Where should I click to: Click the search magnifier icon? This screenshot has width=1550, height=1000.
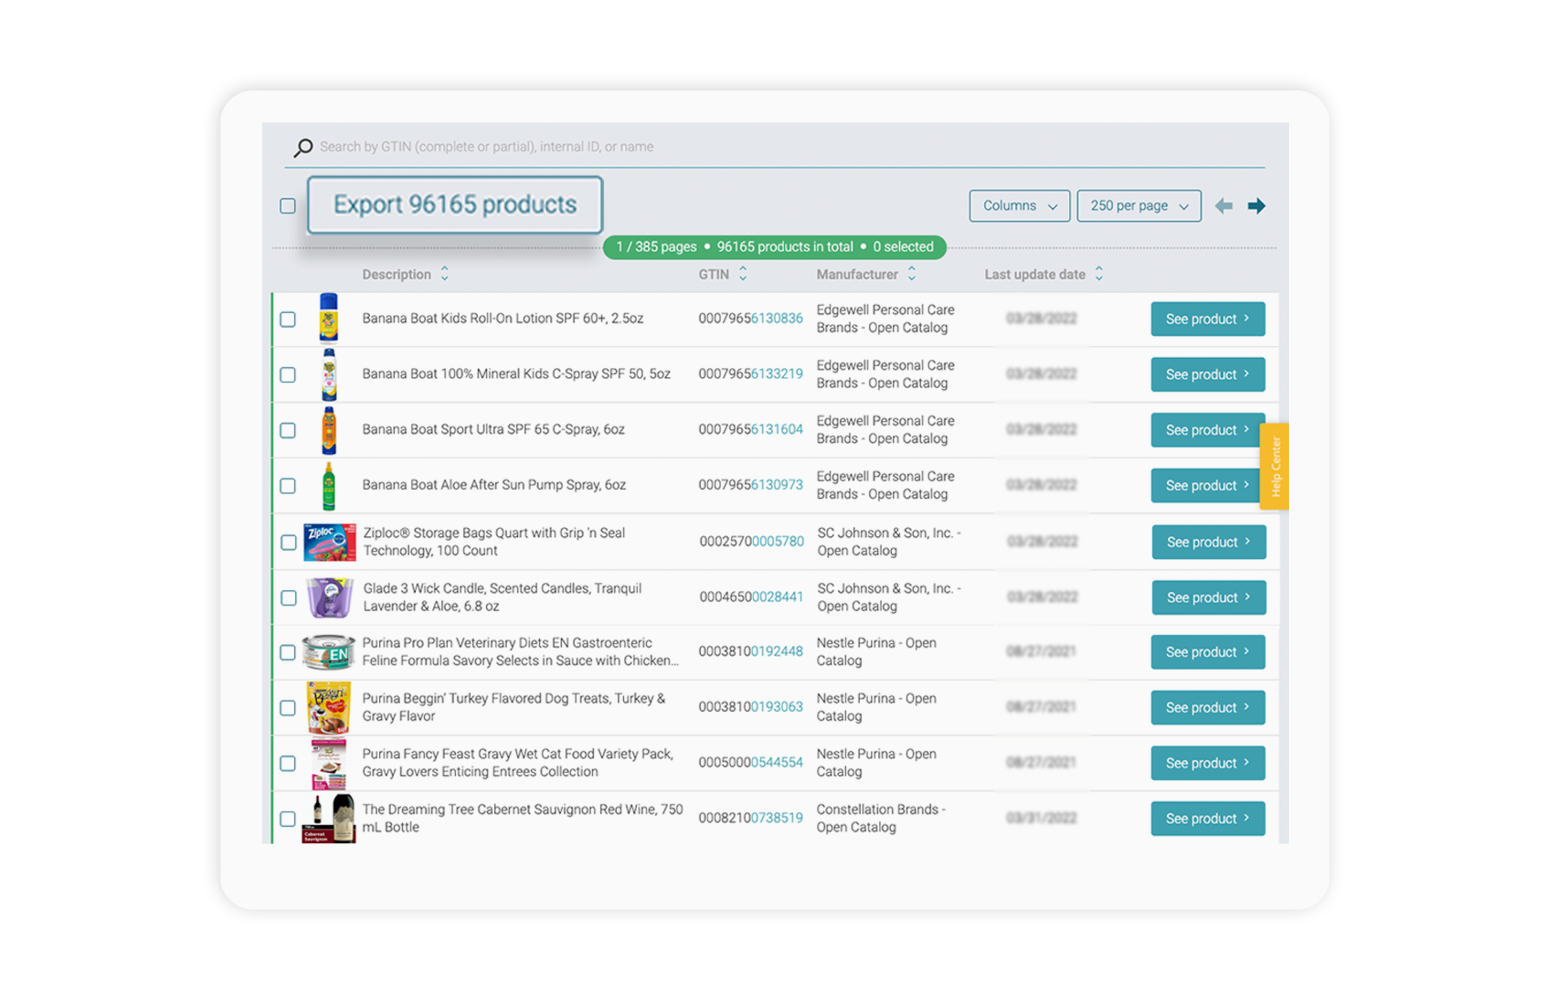tap(303, 147)
